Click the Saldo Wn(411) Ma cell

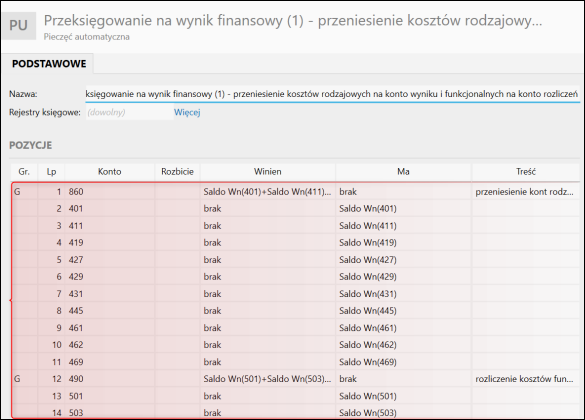pyautogui.click(x=403, y=226)
